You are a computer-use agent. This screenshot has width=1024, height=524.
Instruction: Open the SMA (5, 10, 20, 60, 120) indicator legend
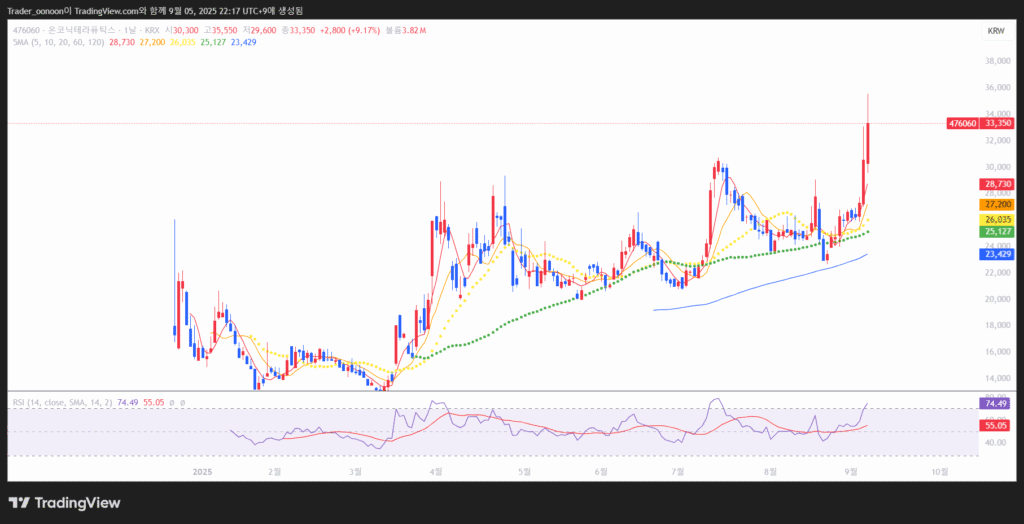pos(58,43)
